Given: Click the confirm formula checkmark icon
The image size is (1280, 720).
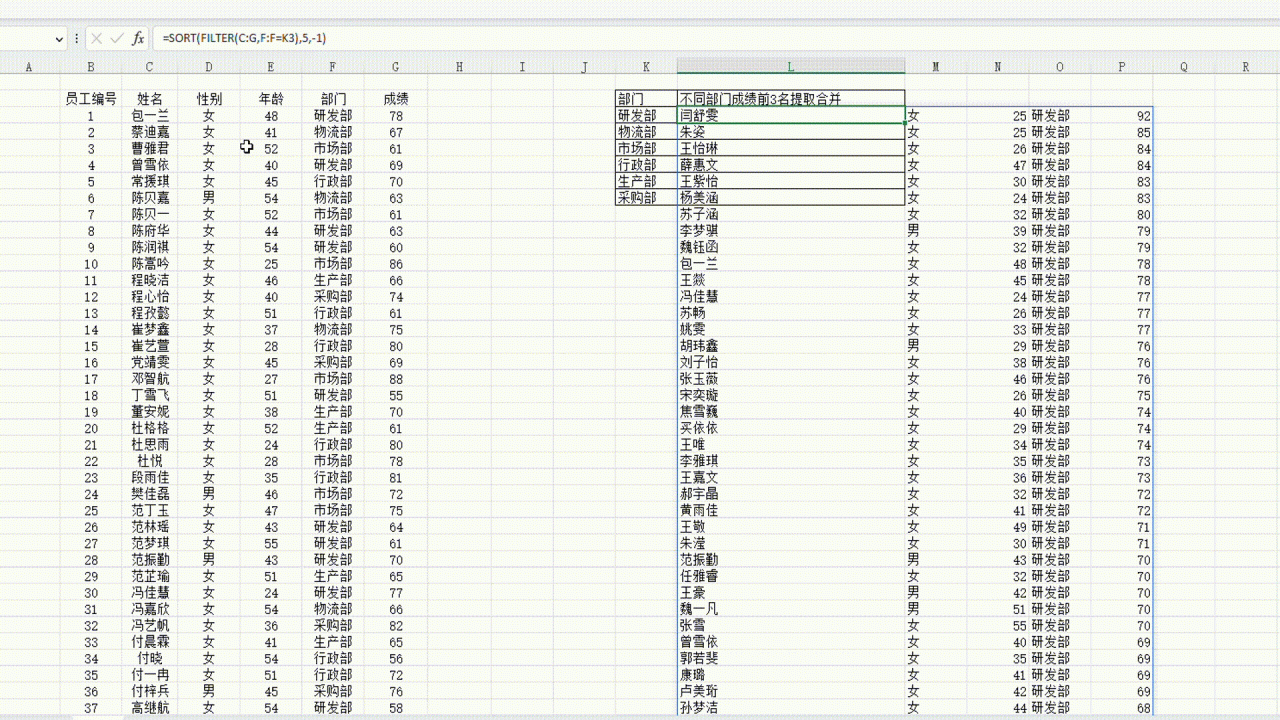Looking at the screenshot, I should 117,38.
